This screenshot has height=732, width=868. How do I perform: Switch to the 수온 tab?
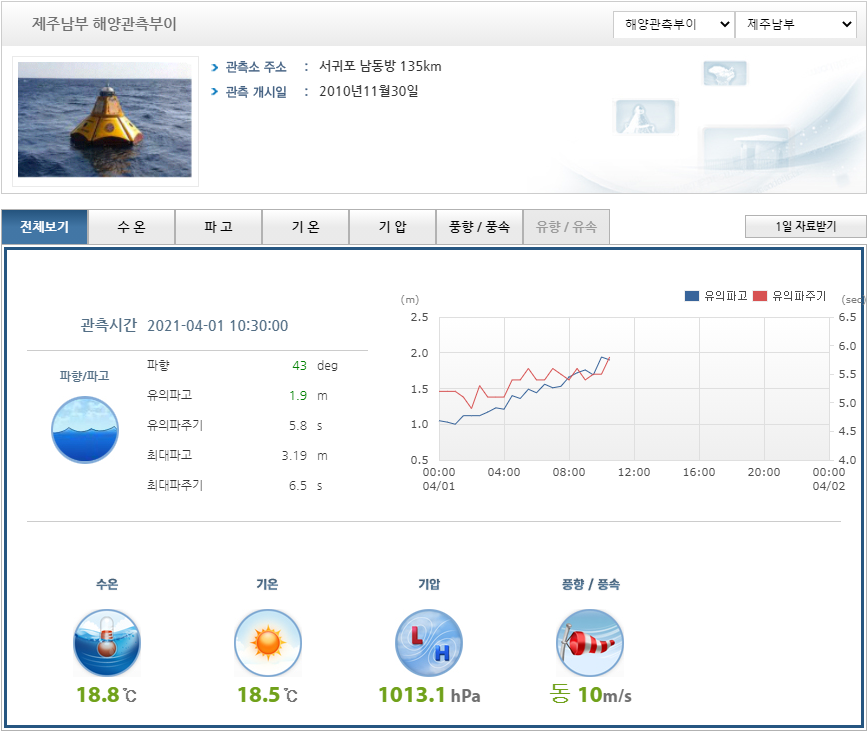click(x=131, y=226)
